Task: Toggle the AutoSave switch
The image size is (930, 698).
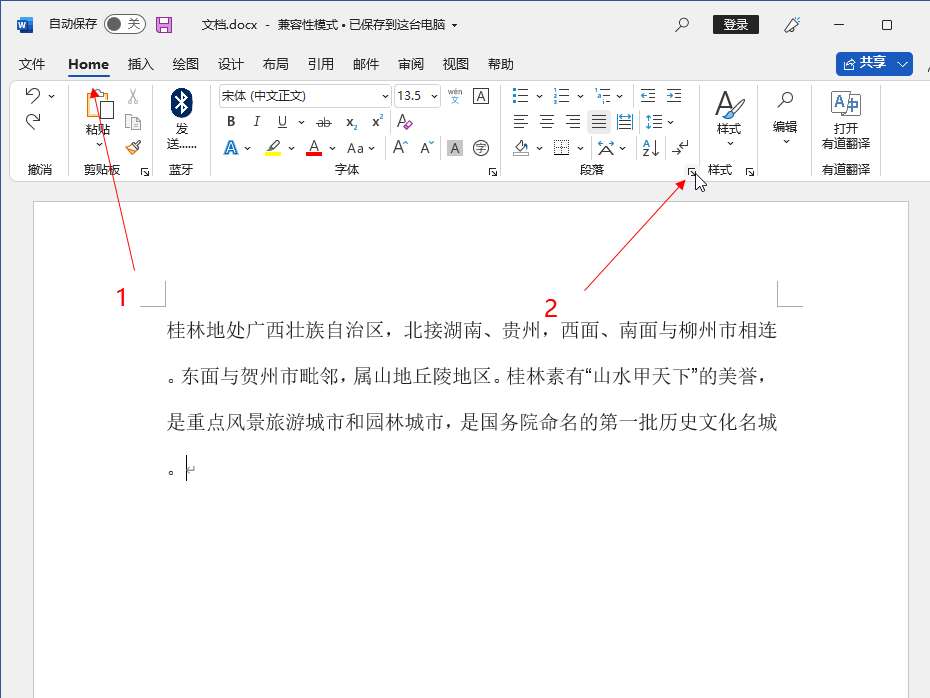Action: point(125,24)
